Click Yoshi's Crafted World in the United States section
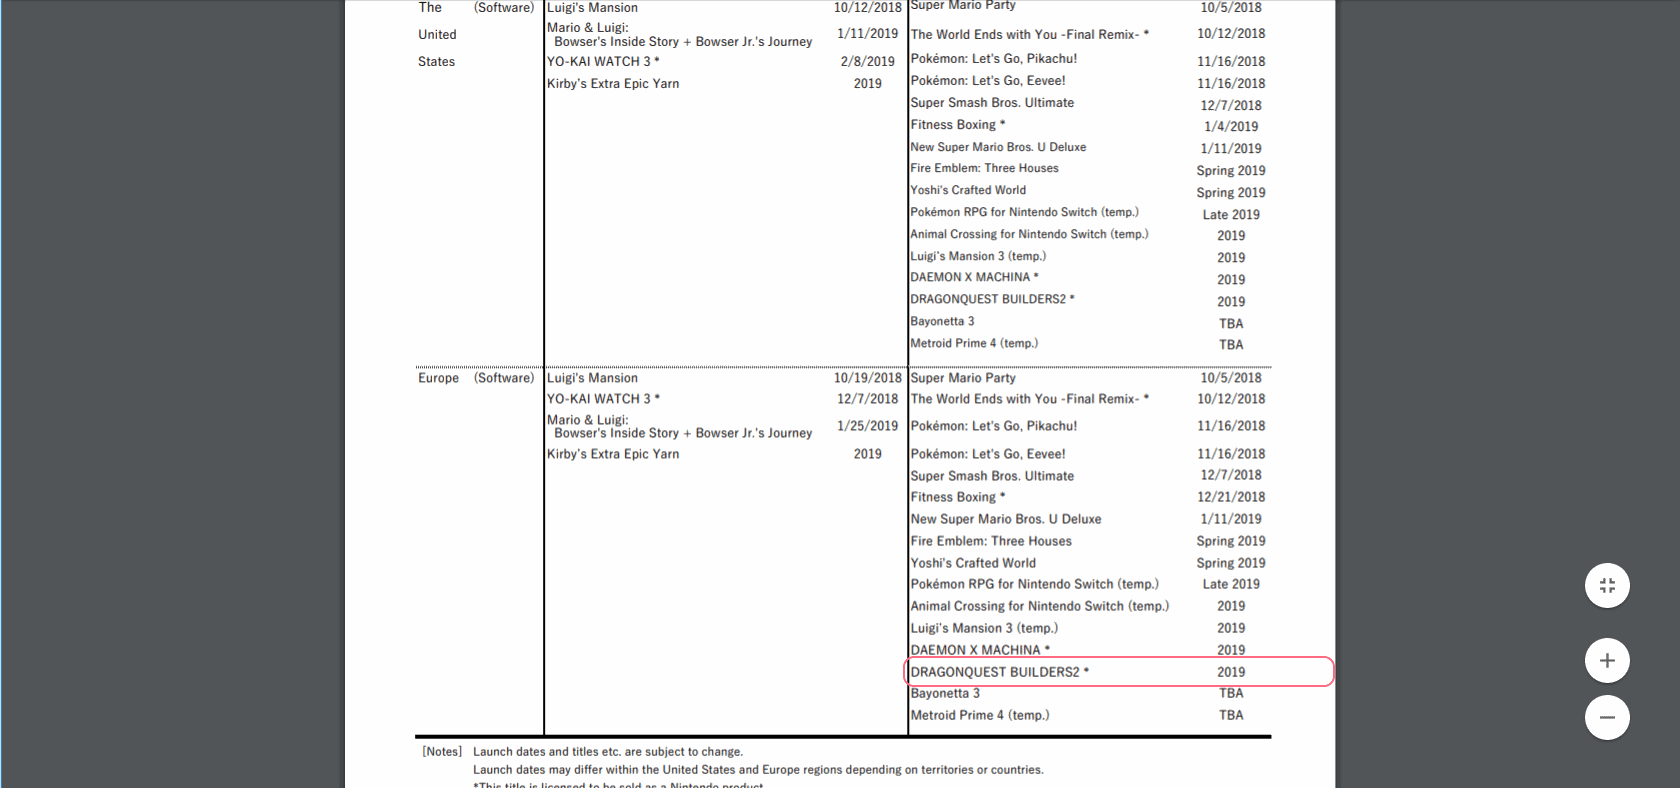Screen dimensions: 1680x788 pyautogui.click(x=968, y=190)
